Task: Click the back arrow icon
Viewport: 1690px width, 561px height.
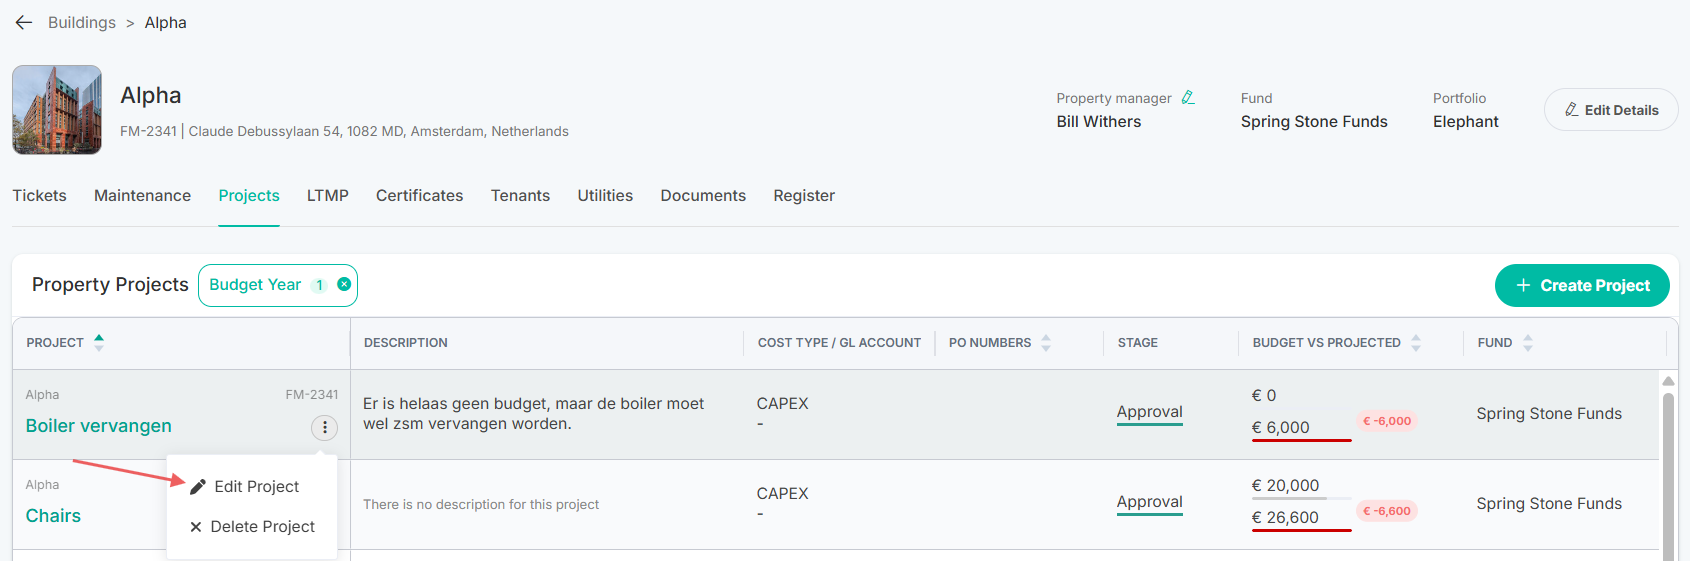Action: (x=24, y=22)
